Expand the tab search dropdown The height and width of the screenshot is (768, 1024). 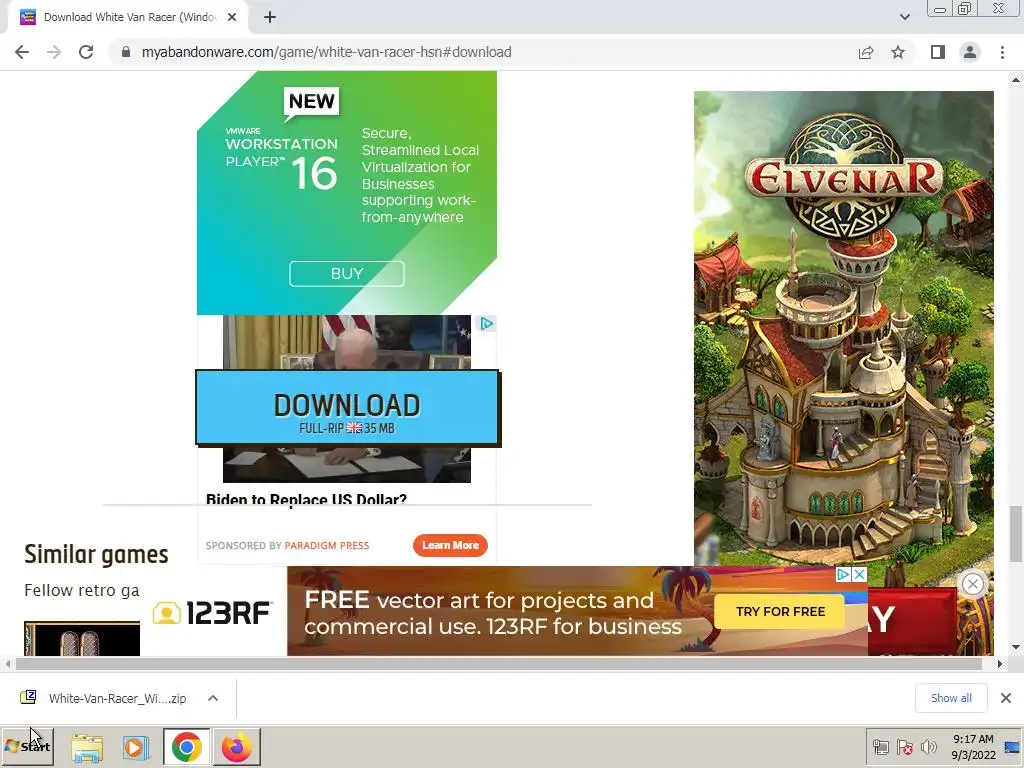pyautogui.click(x=904, y=17)
